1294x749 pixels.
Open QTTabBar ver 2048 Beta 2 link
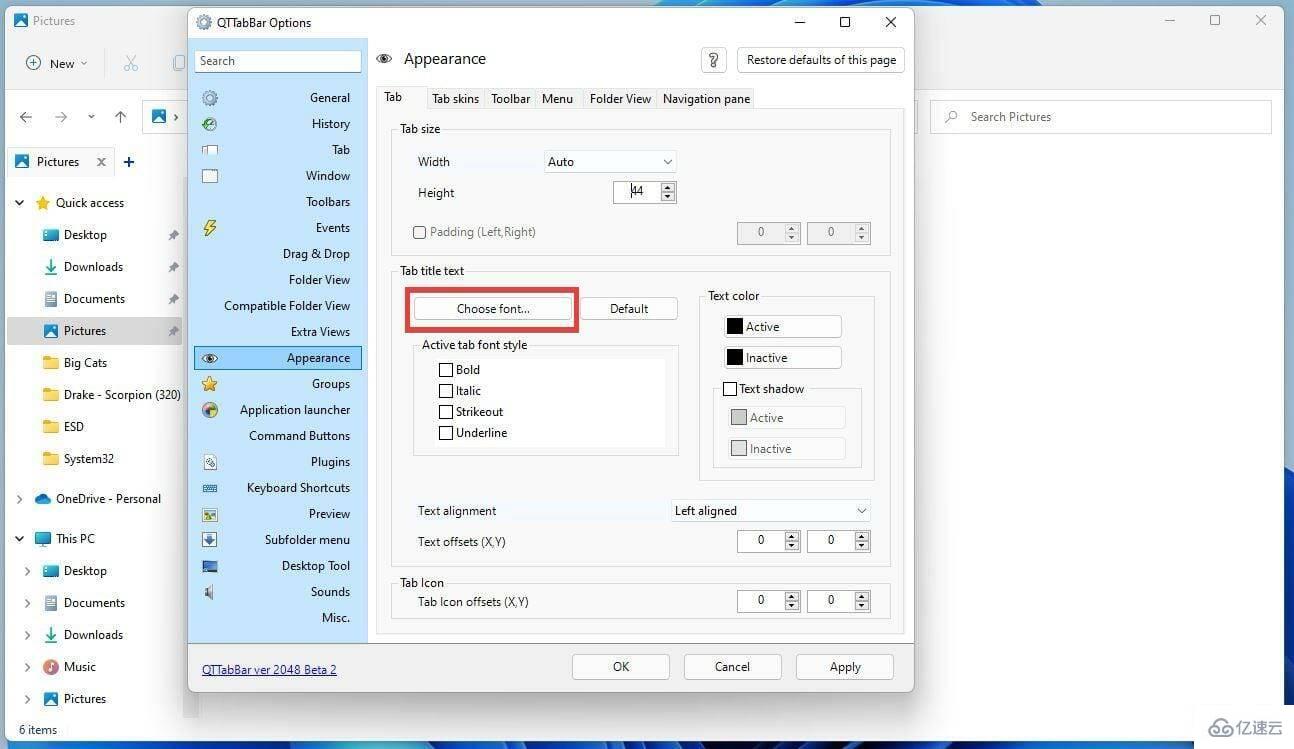click(x=269, y=670)
